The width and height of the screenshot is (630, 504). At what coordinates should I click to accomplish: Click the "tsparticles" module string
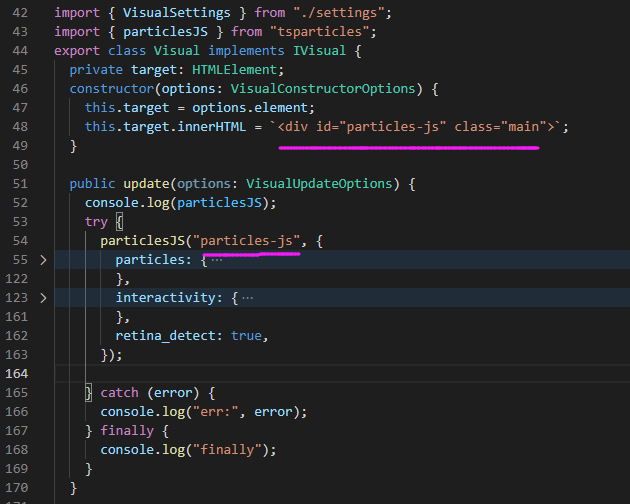coord(320,31)
